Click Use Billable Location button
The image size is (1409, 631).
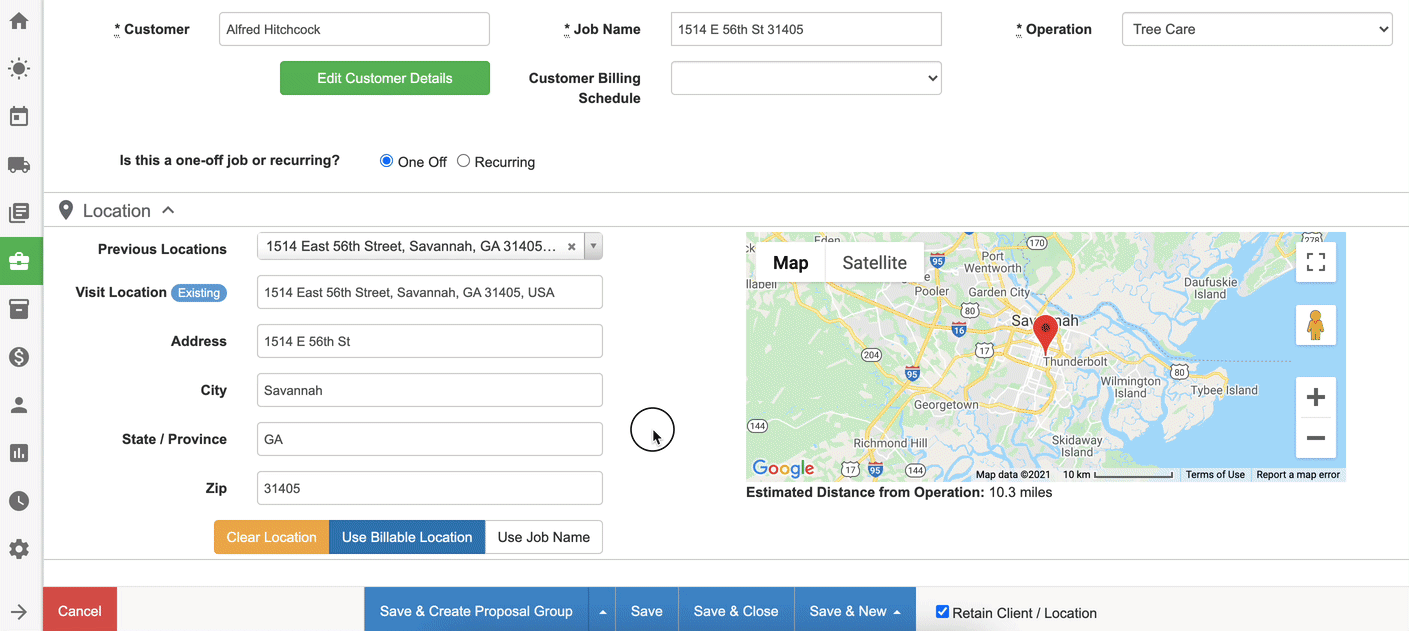[x=407, y=537]
